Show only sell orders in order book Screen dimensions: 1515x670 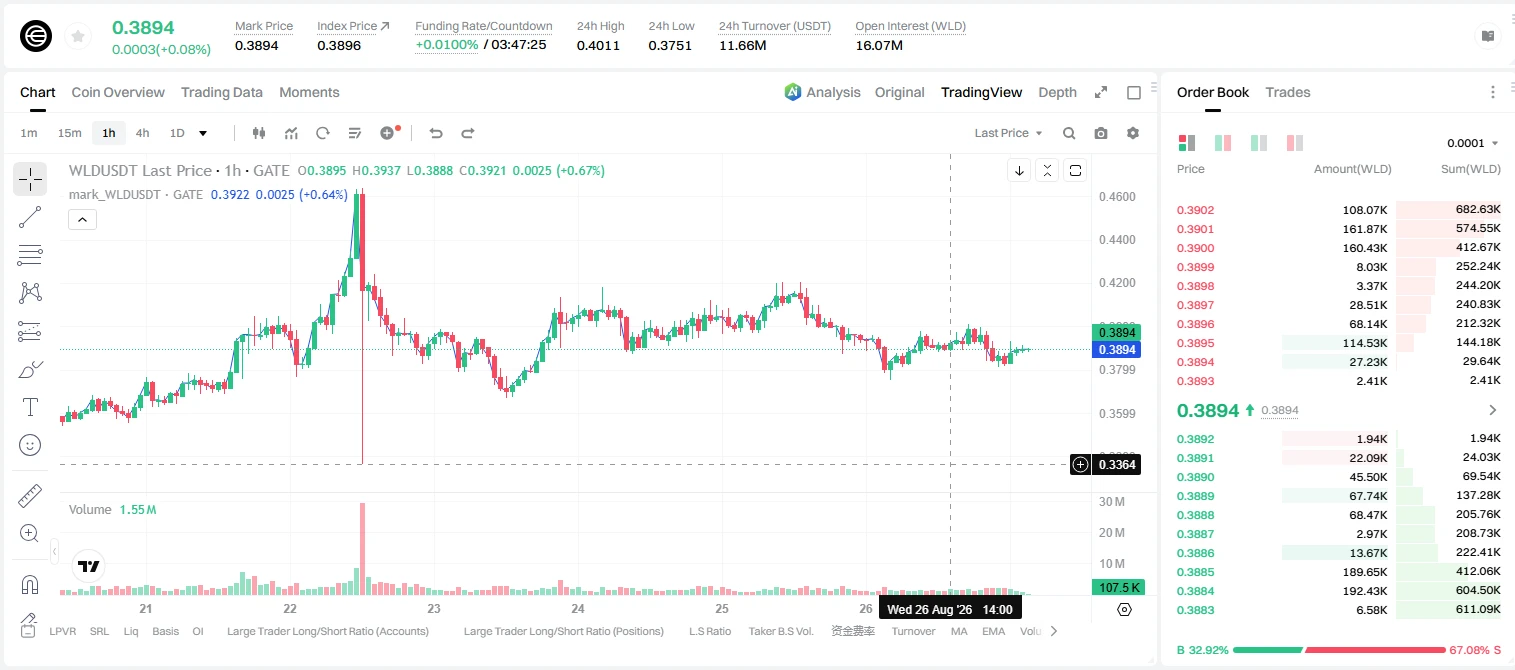pos(1295,143)
